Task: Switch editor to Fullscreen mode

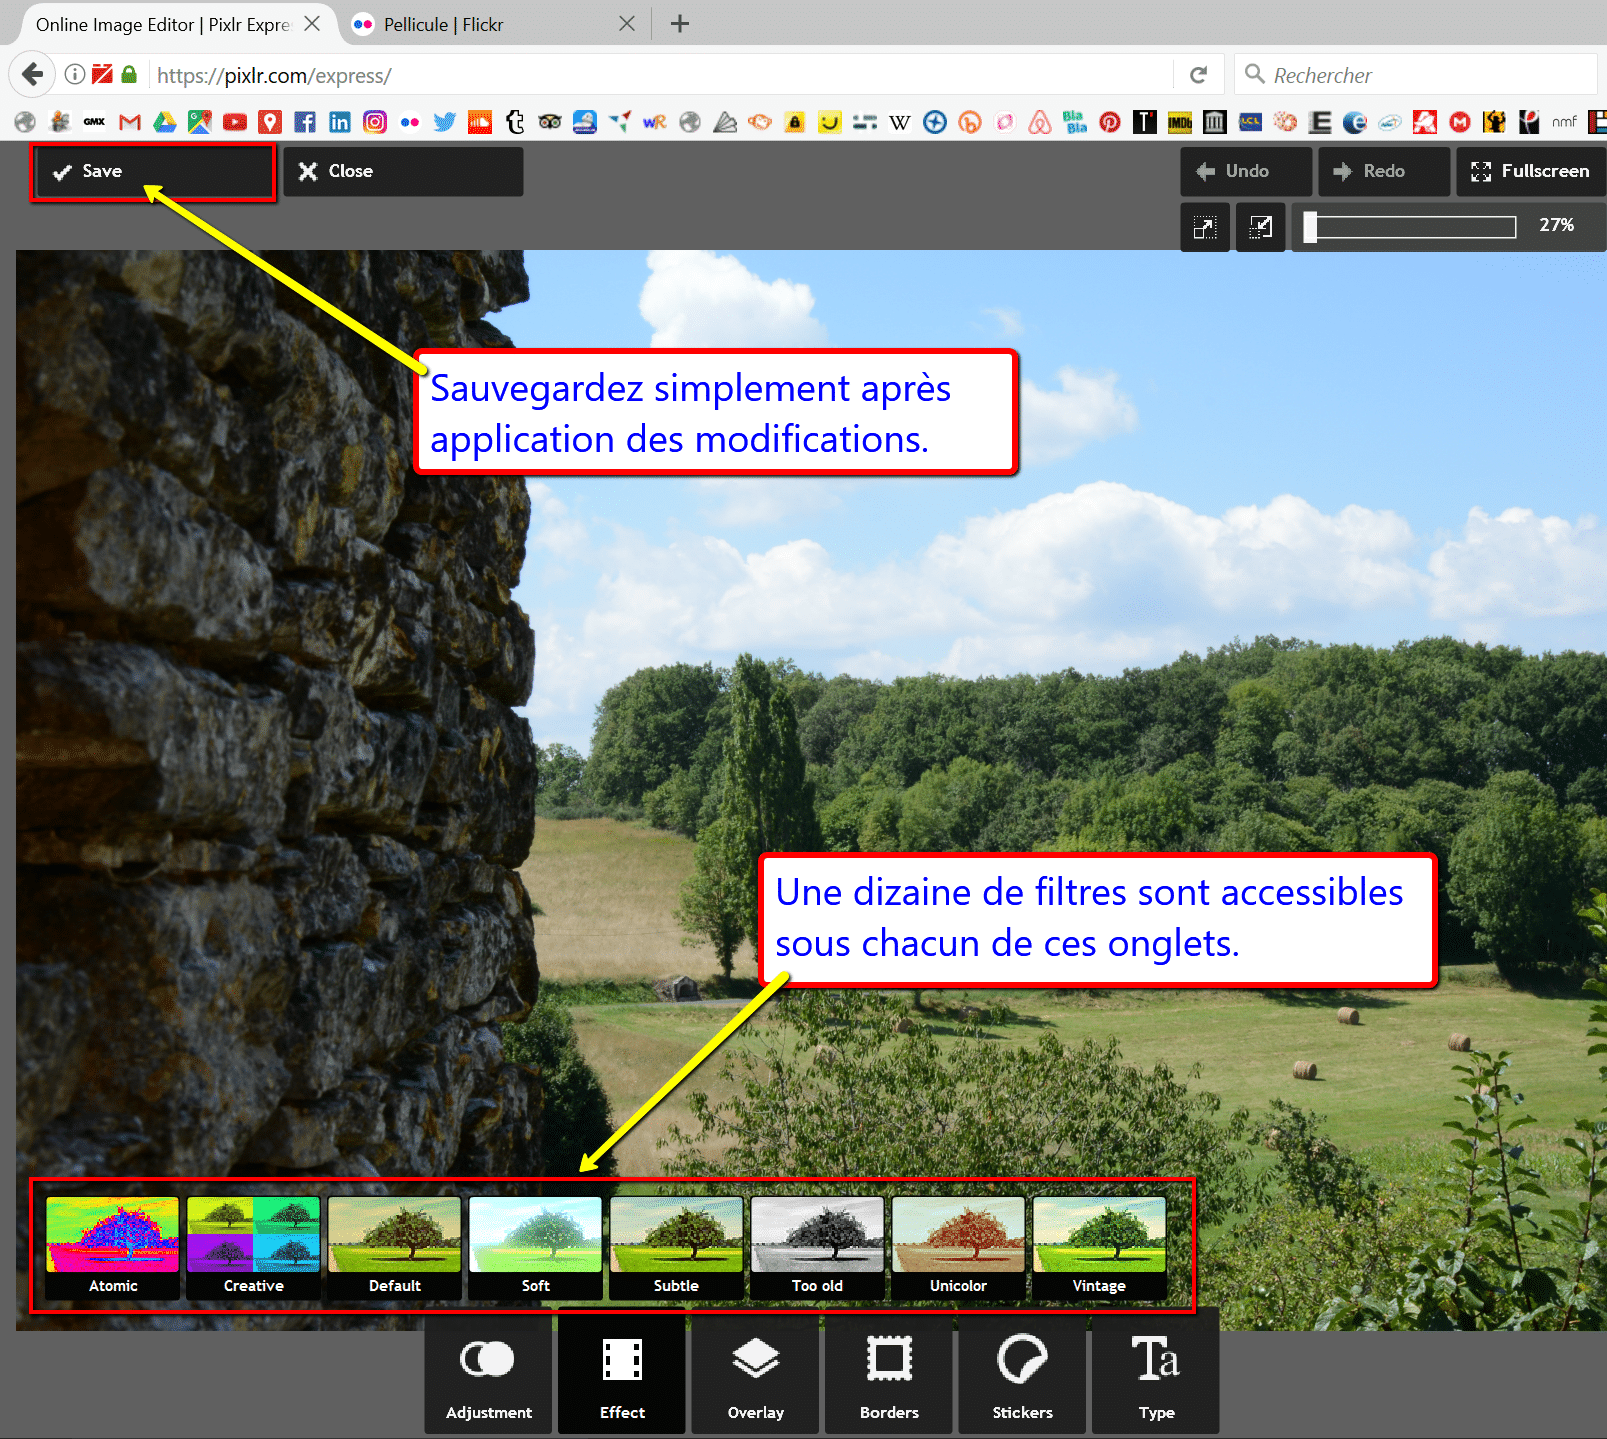Action: (1531, 172)
